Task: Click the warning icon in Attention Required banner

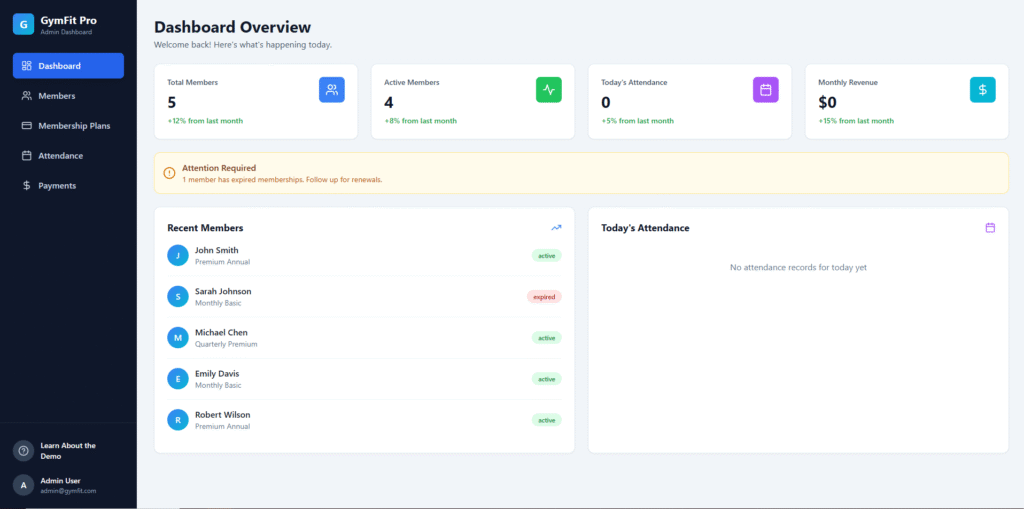Action: pos(169,173)
